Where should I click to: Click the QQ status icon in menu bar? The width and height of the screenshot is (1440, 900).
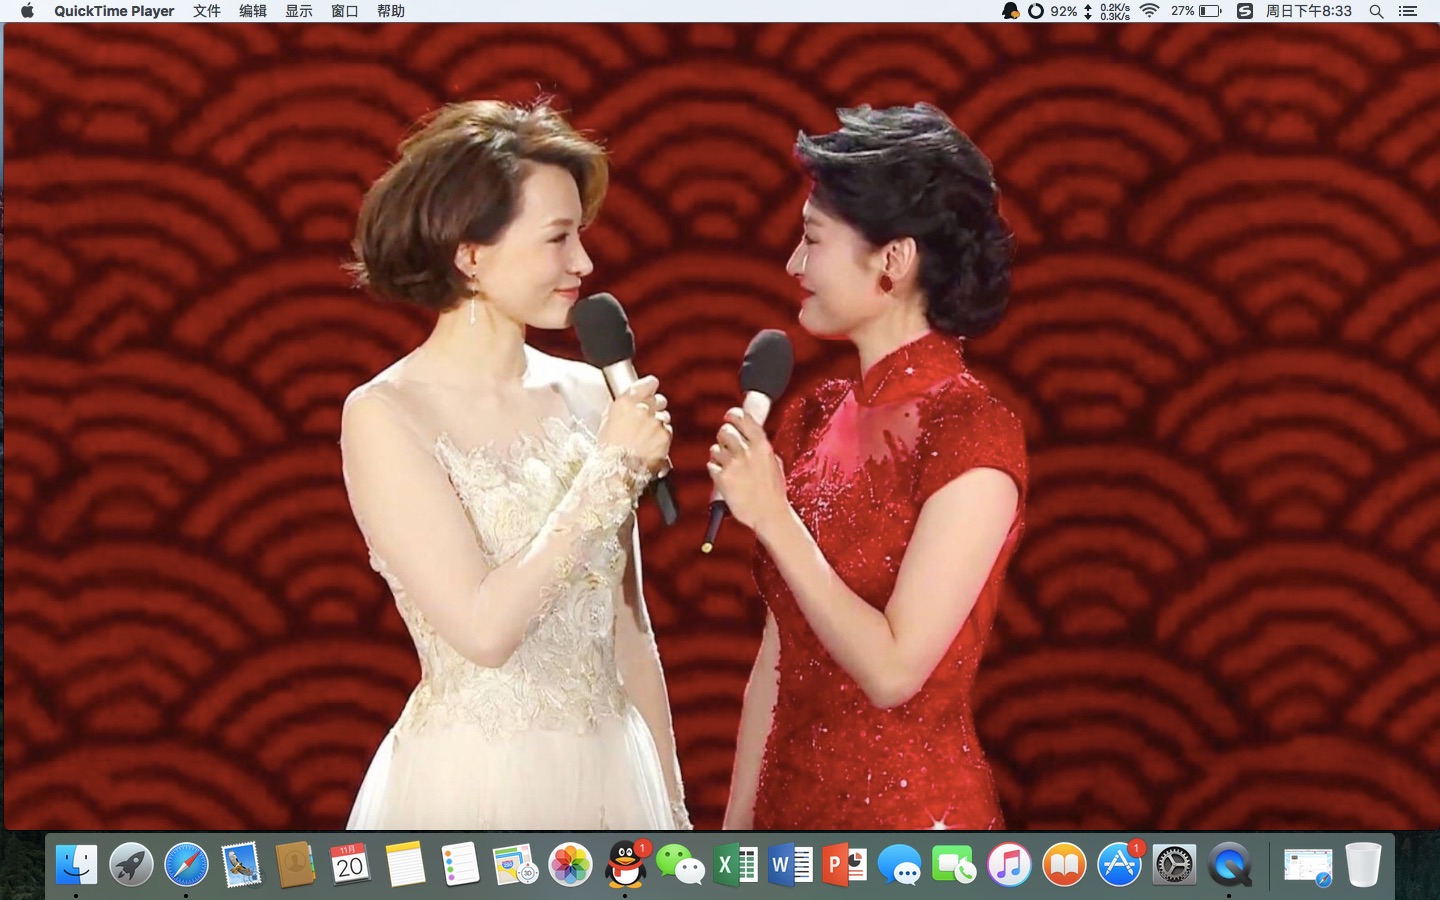click(x=1010, y=11)
